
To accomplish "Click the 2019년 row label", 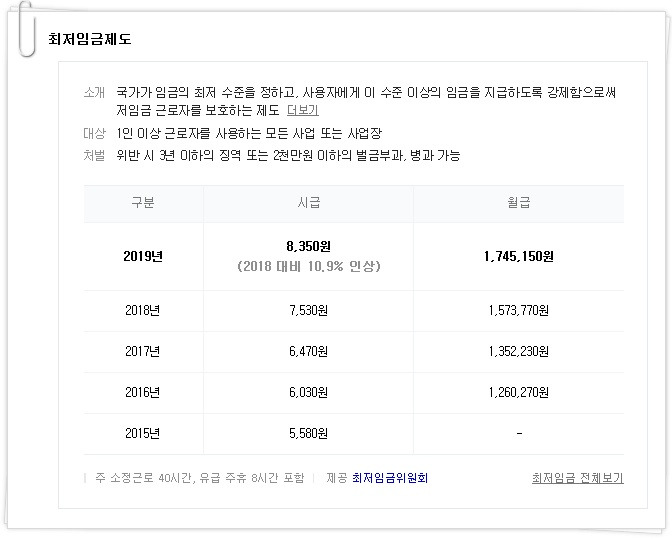I will tap(143, 256).
